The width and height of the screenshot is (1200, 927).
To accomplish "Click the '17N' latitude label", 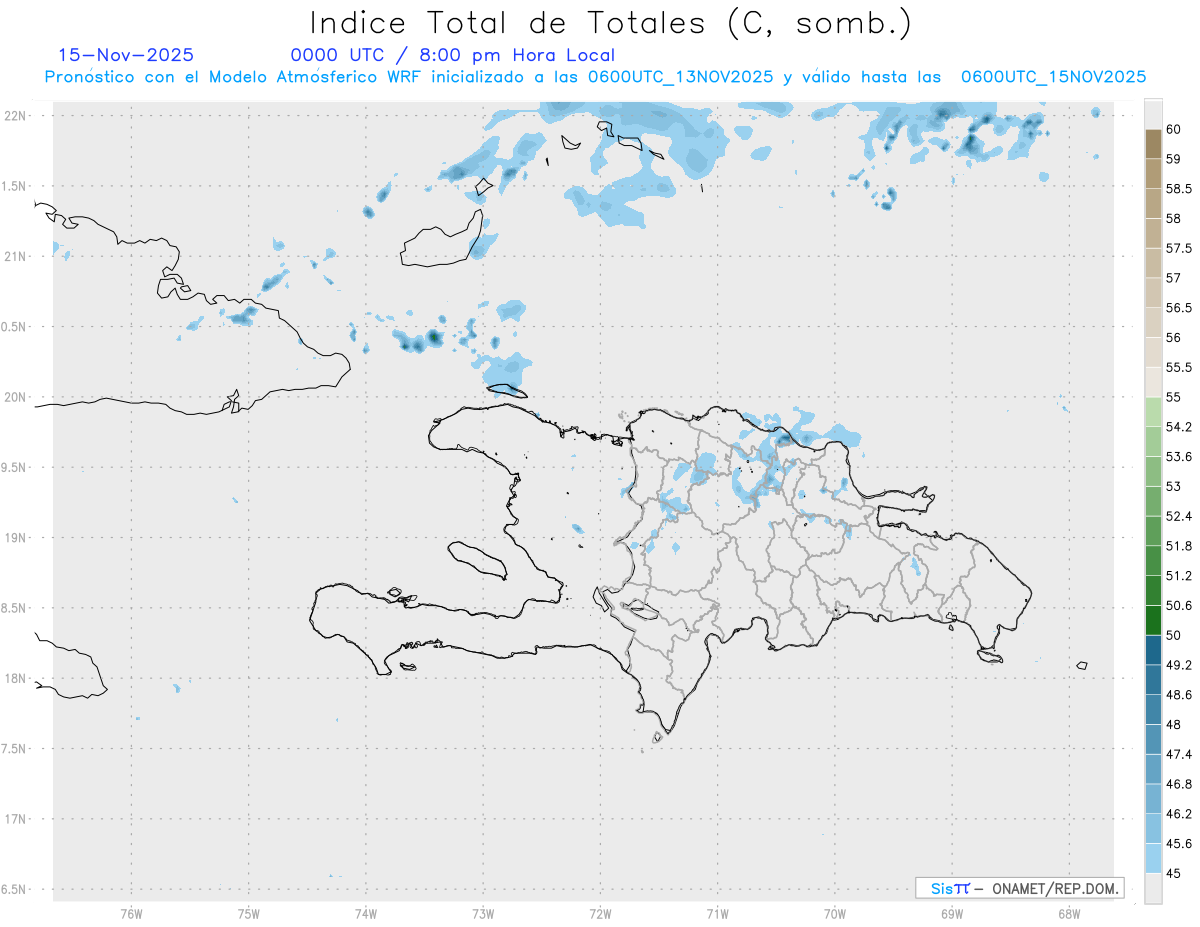I will coord(17,819).
